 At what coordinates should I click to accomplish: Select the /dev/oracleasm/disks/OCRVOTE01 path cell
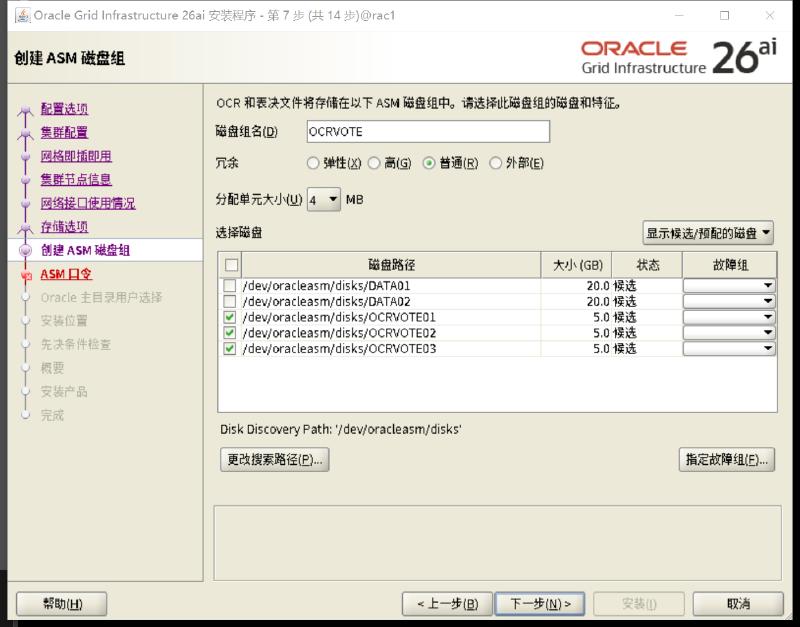click(391, 317)
